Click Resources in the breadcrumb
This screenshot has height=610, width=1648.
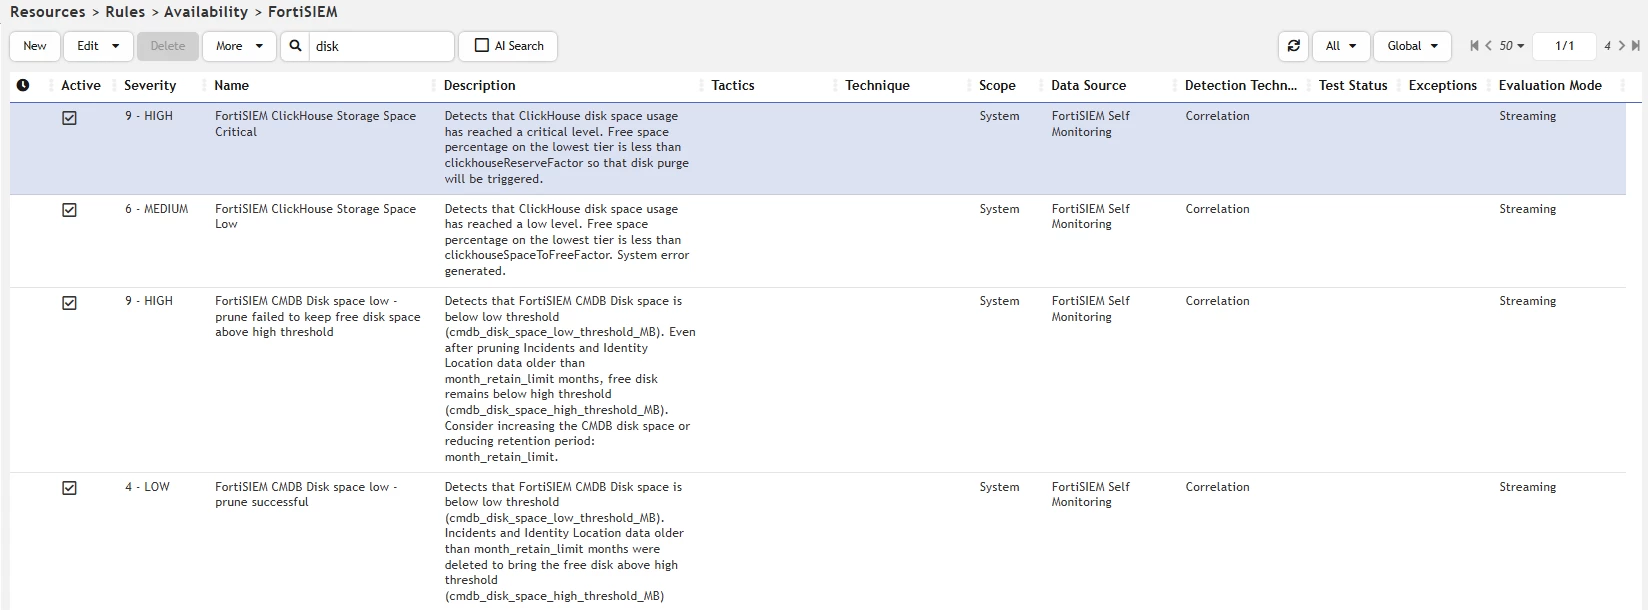(48, 12)
